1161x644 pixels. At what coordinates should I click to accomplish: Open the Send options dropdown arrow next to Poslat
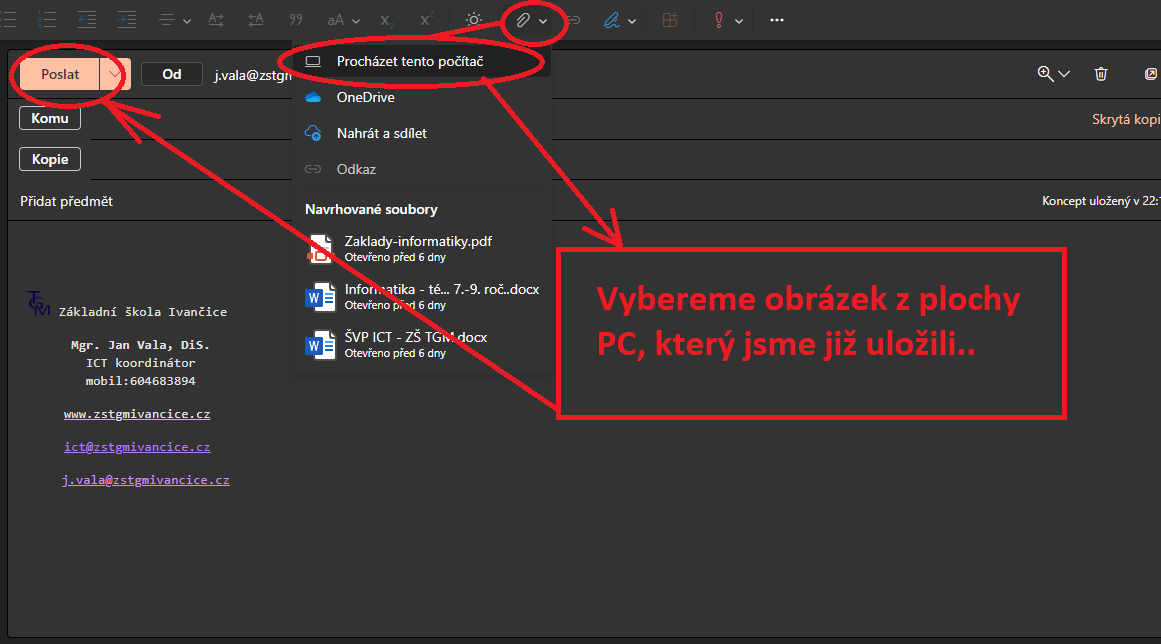coord(116,74)
